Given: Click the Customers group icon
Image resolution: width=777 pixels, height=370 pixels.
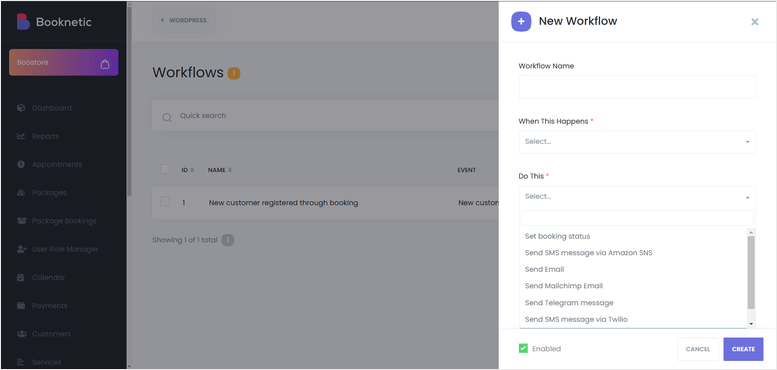Looking at the screenshot, I should 21,334.
